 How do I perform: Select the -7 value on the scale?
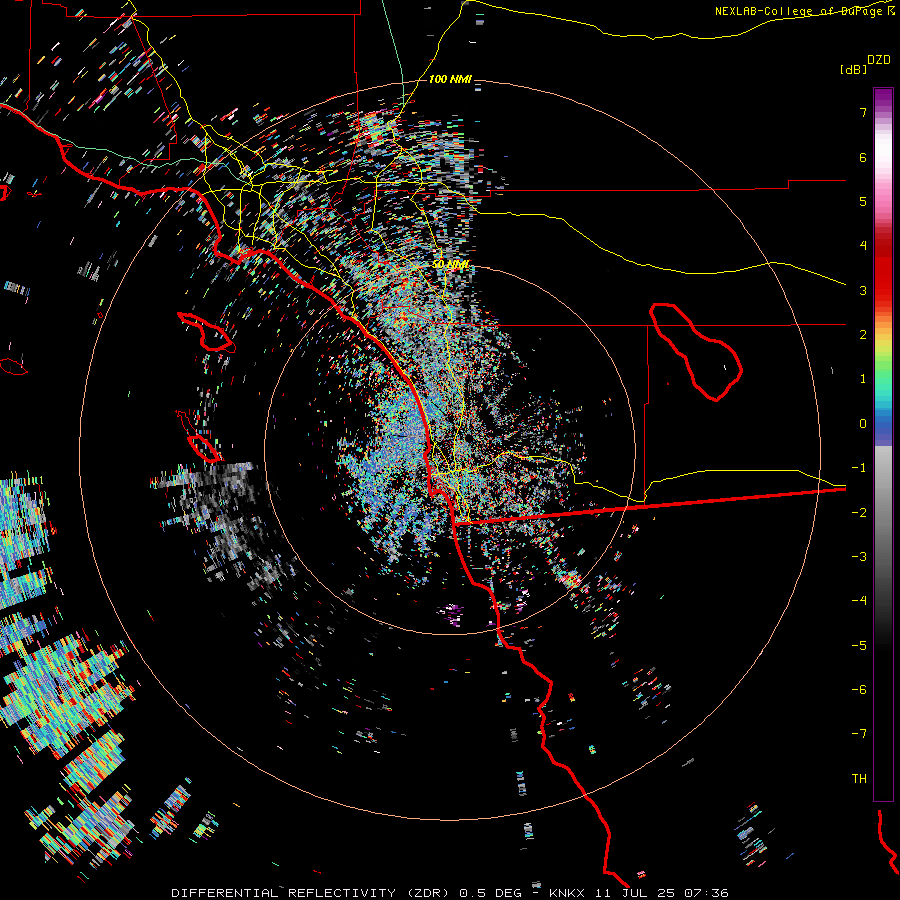pyautogui.click(x=859, y=734)
